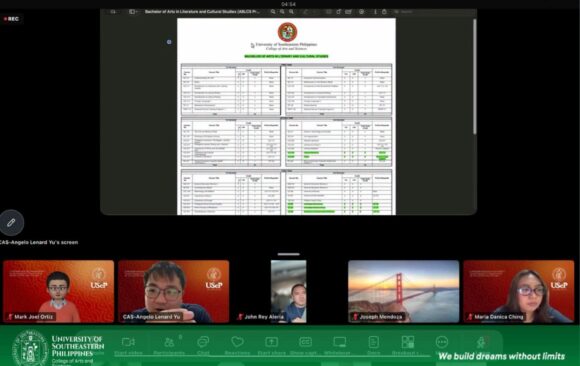Select Joseph Mendoza video thumbnail
This screenshot has height=366, width=580.
pyautogui.click(x=404, y=291)
